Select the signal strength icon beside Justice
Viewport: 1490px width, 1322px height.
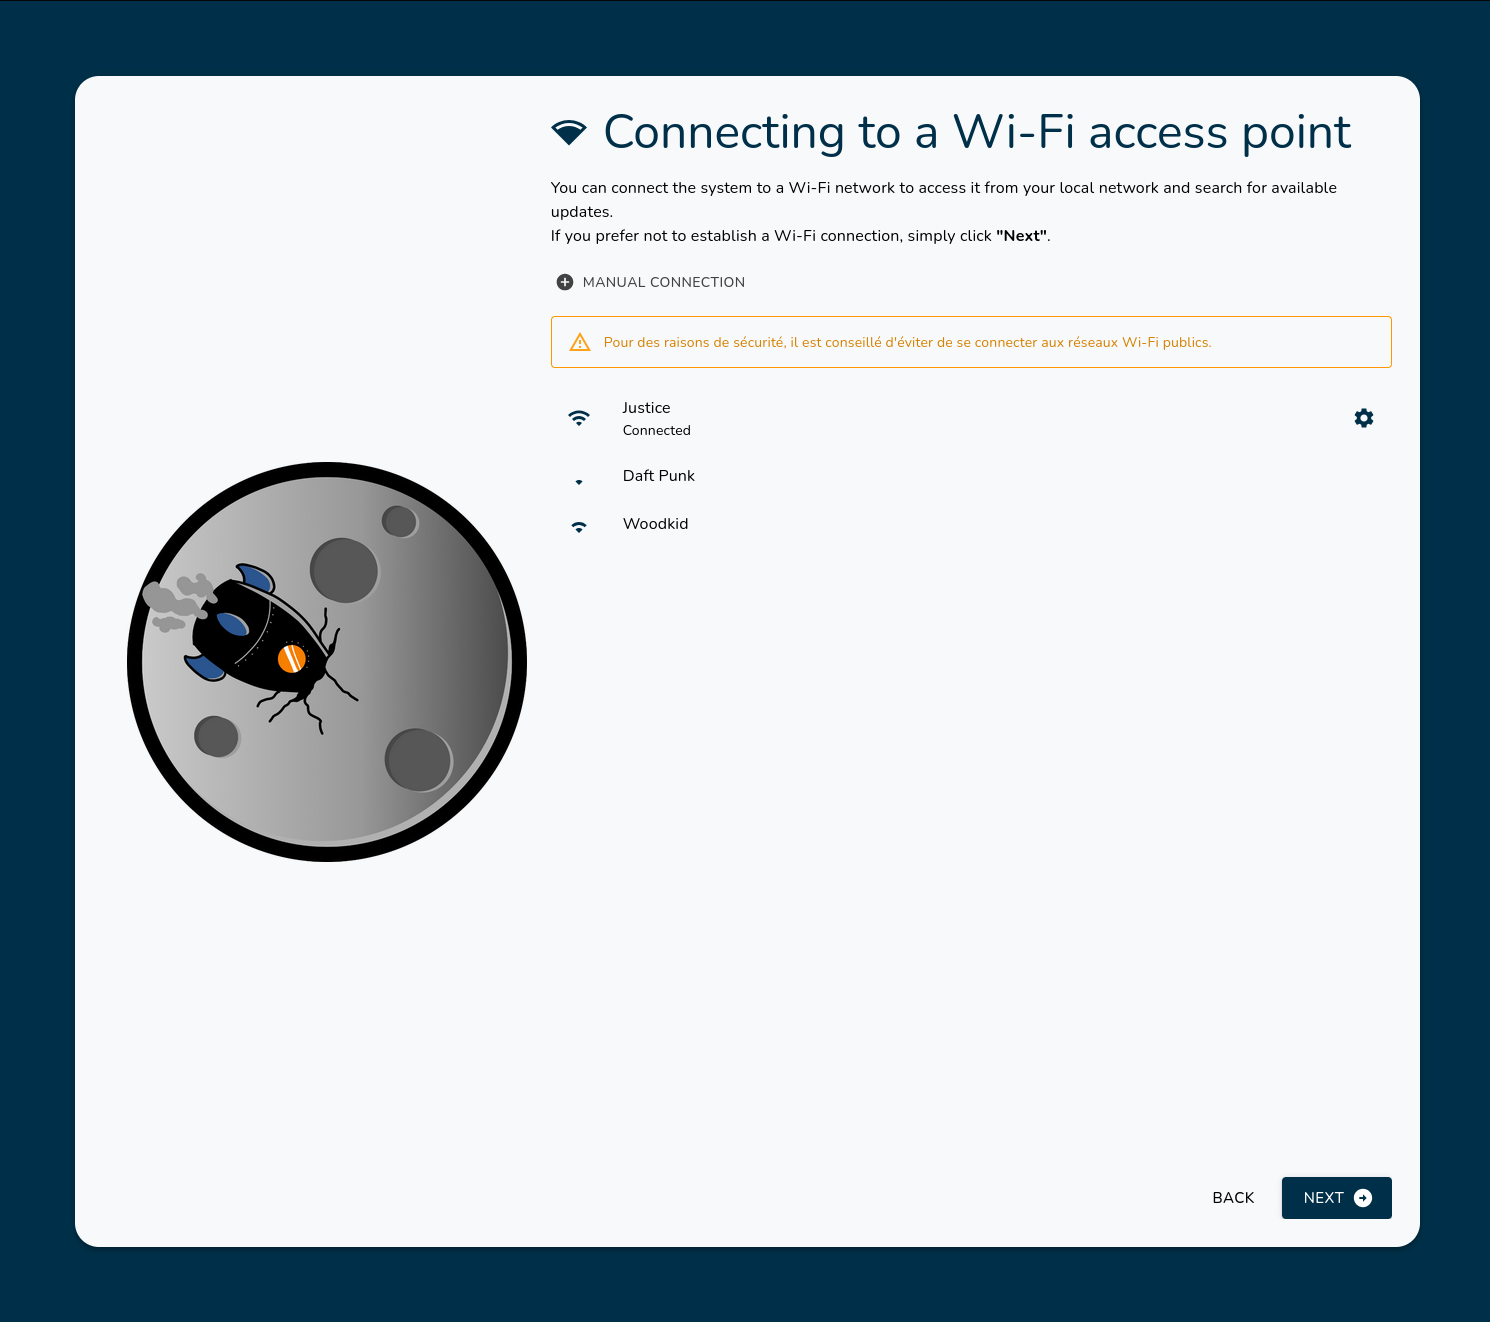pos(579,418)
